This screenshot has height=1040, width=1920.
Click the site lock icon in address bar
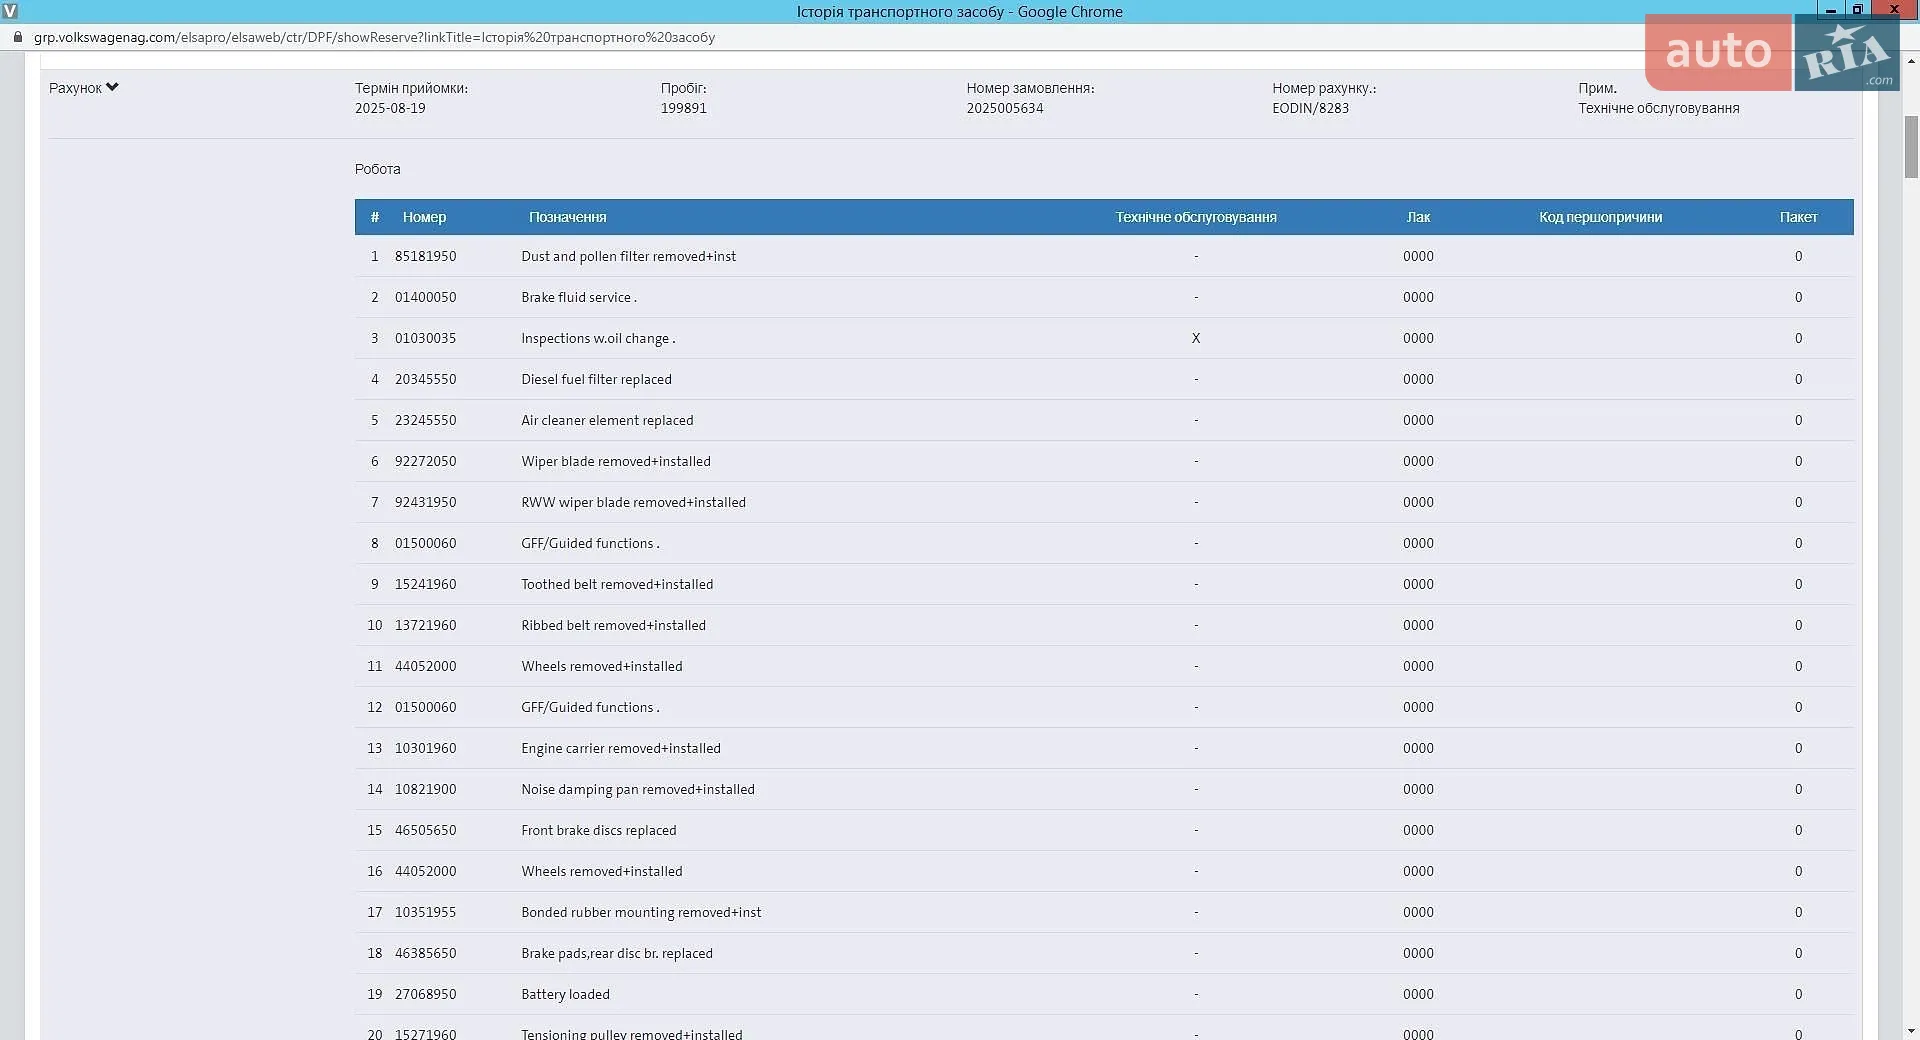point(17,37)
